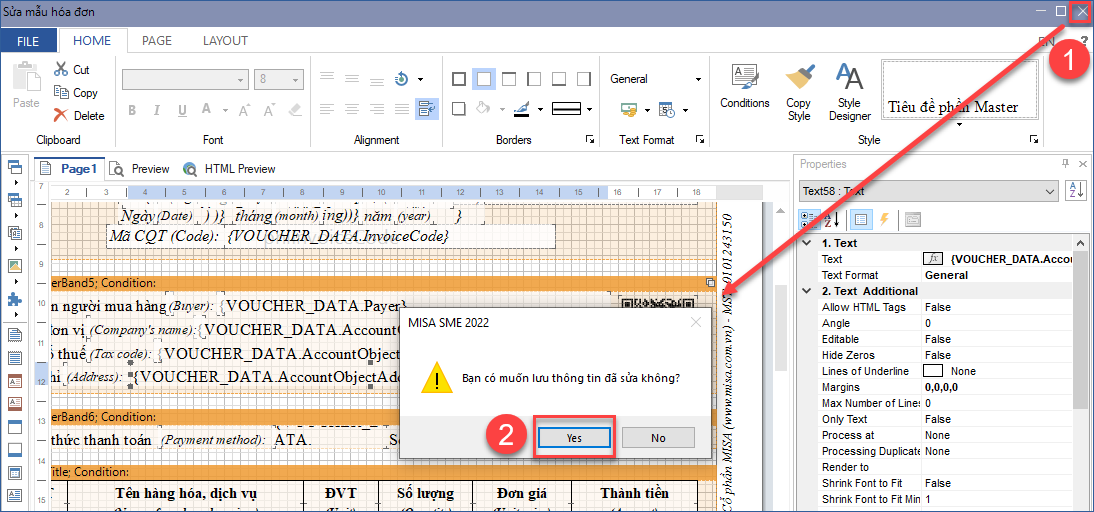Click the Delete icon in Clipboard group
This screenshot has width=1094, height=512.
click(x=62, y=116)
